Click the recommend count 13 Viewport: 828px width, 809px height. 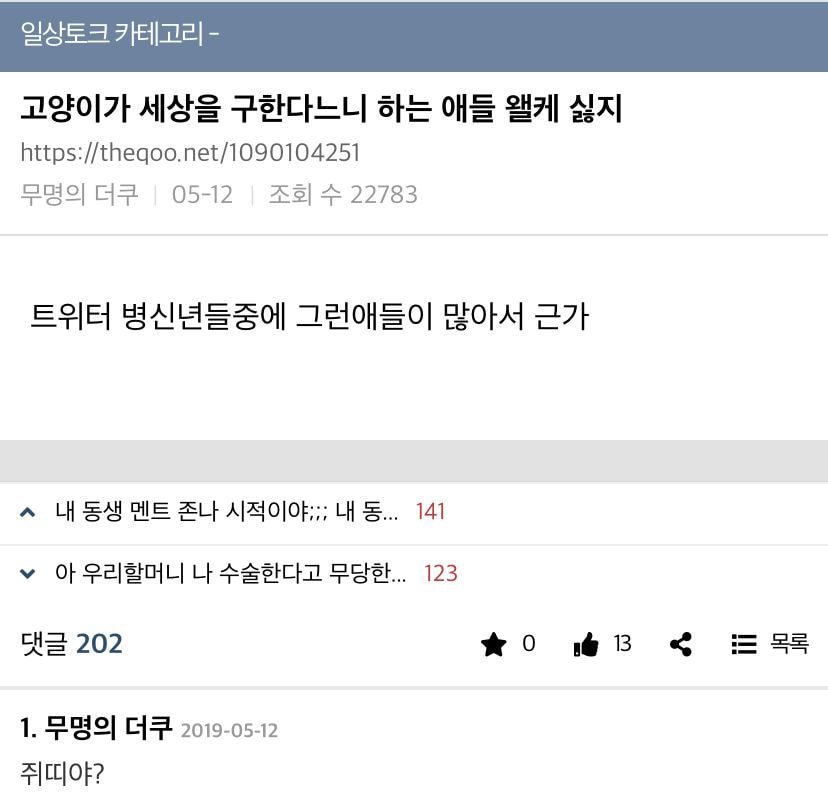click(623, 644)
